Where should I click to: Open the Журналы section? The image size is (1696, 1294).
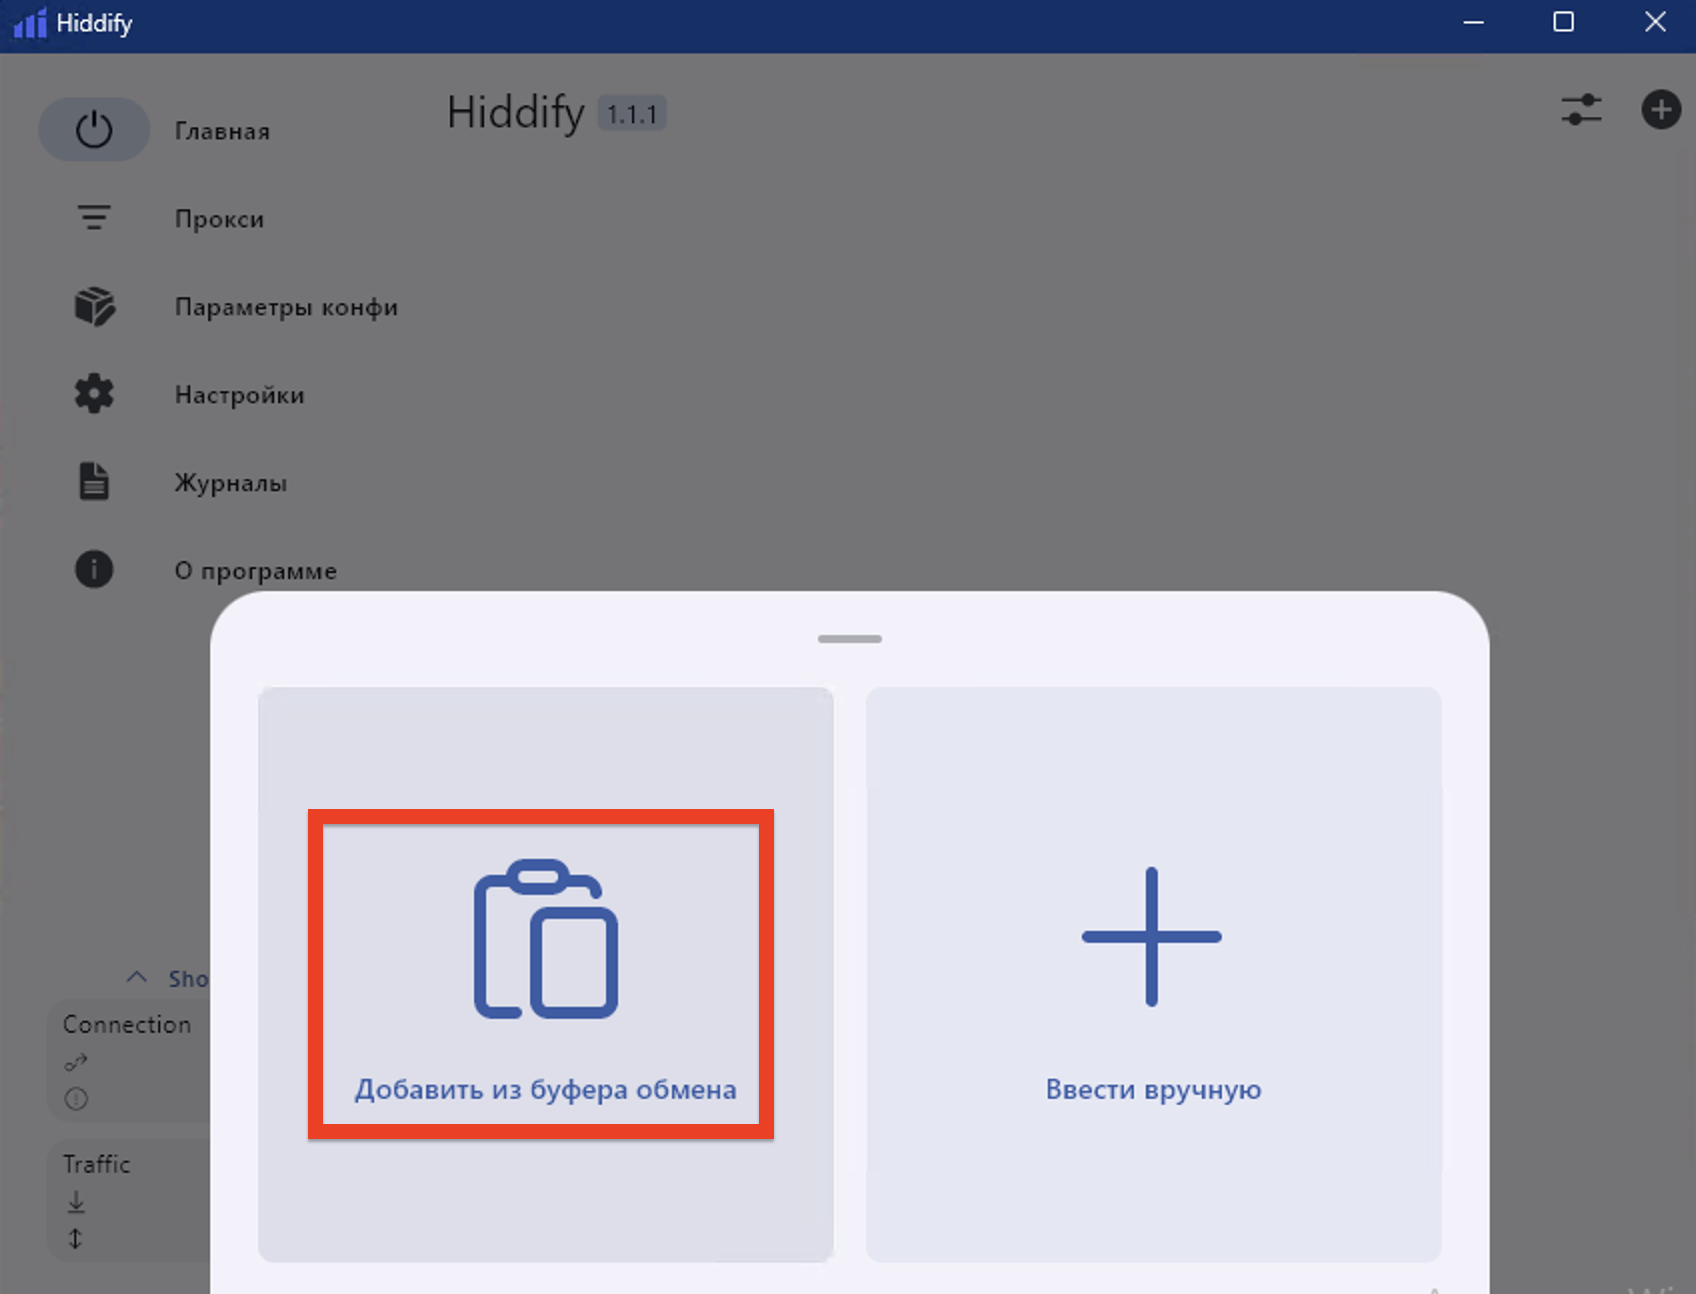tap(230, 483)
